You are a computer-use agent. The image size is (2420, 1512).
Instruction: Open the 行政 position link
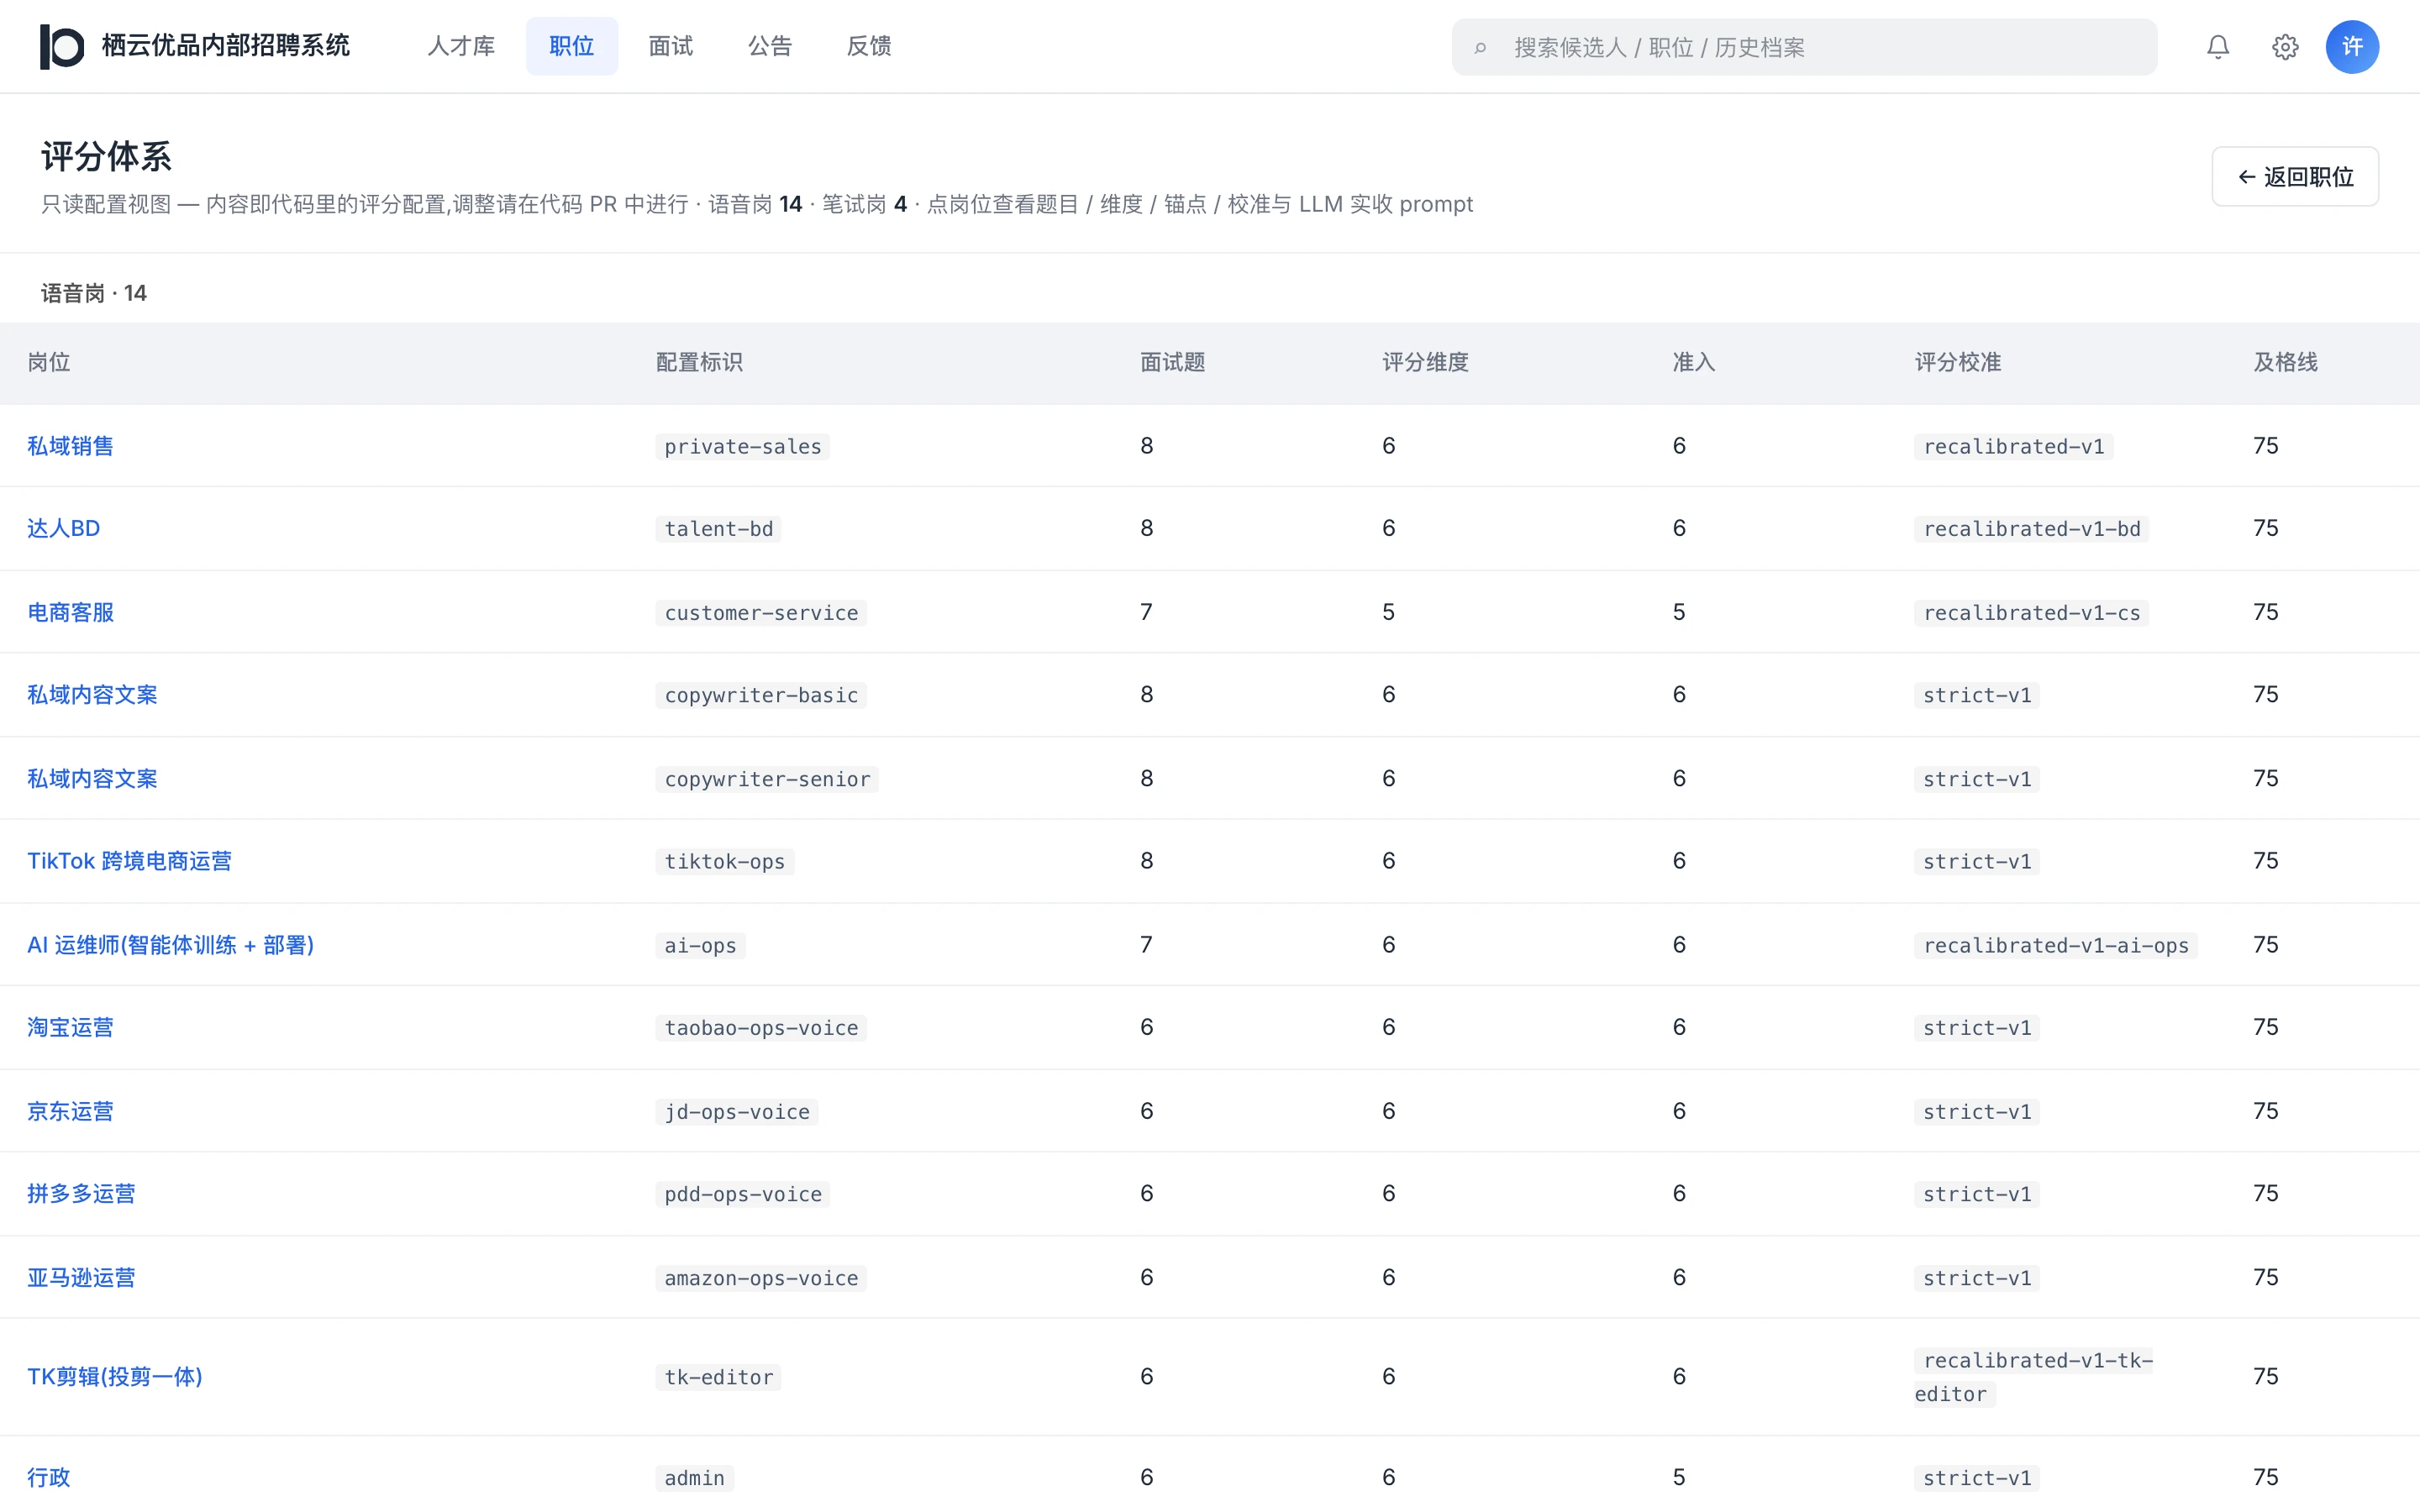(x=49, y=1477)
